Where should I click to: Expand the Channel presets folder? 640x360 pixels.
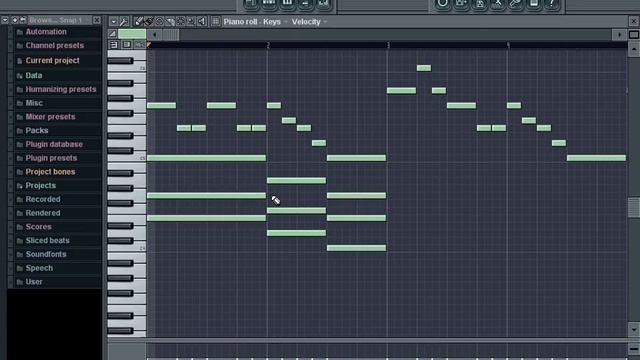pyautogui.click(x=54, y=45)
